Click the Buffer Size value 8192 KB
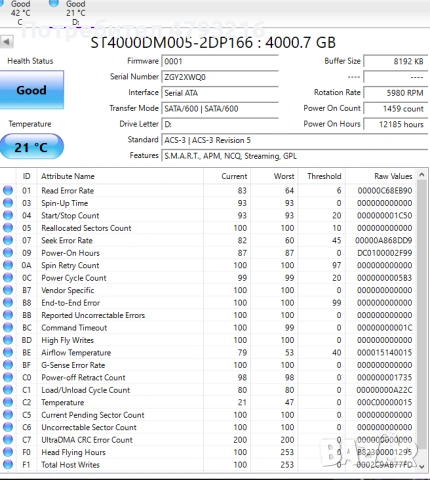The height and width of the screenshot is (480, 430). click(x=396, y=62)
